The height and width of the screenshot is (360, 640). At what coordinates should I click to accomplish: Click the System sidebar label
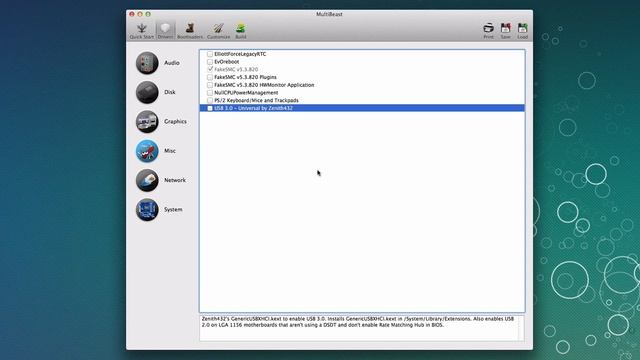[173, 209]
